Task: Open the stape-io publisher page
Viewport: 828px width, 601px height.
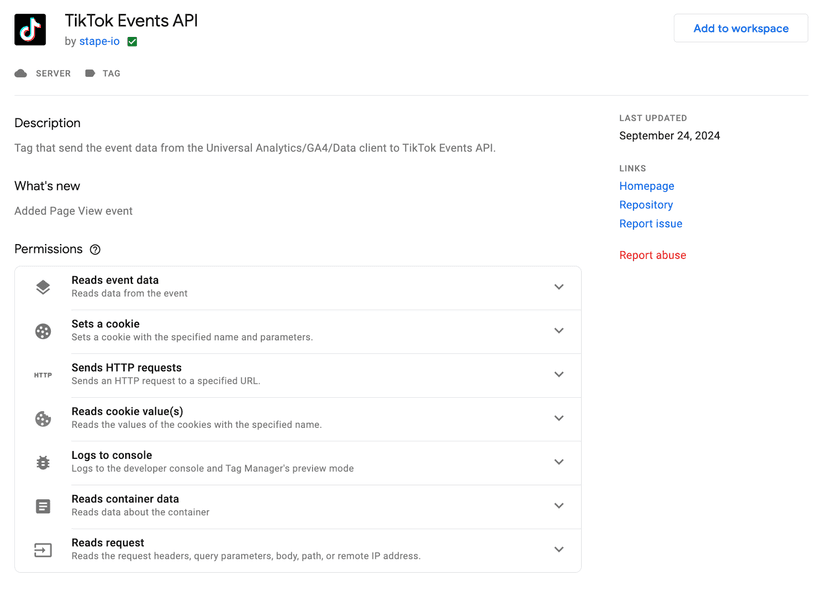Action: (x=98, y=42)
